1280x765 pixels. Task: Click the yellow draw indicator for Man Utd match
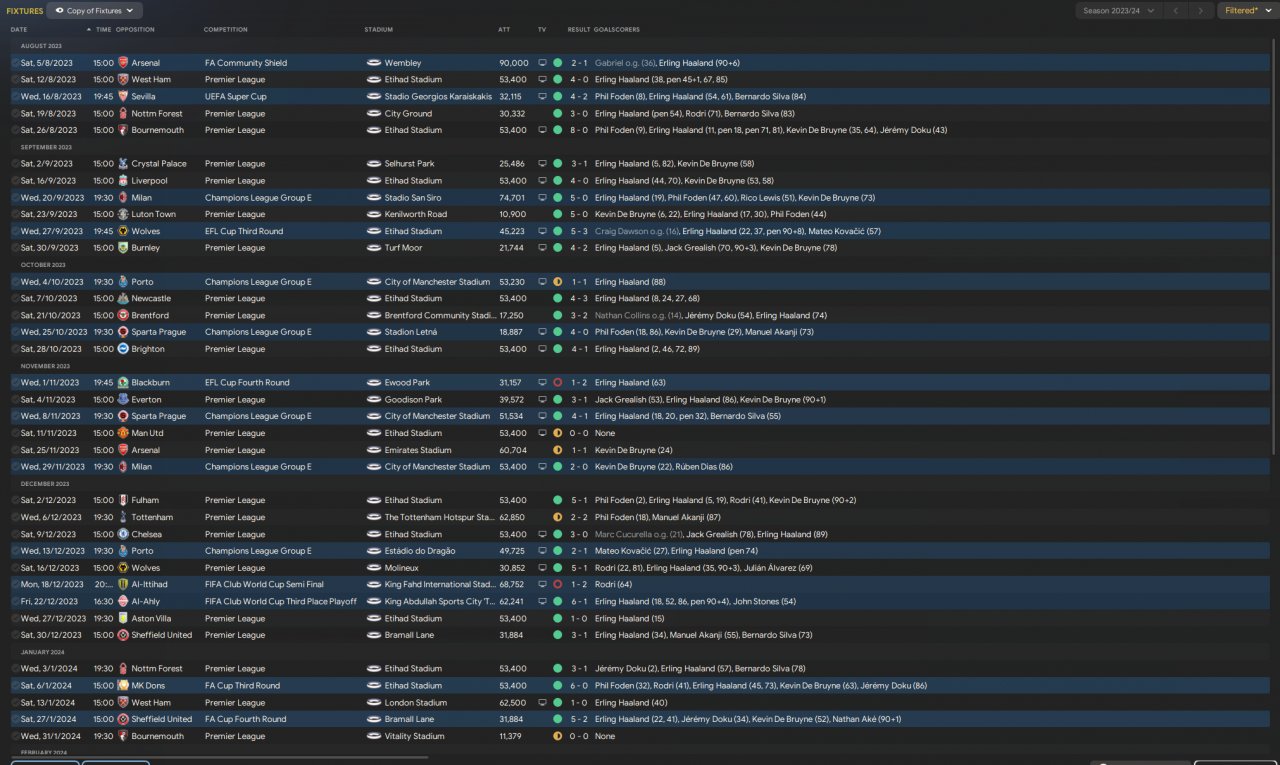click(557, 433)
